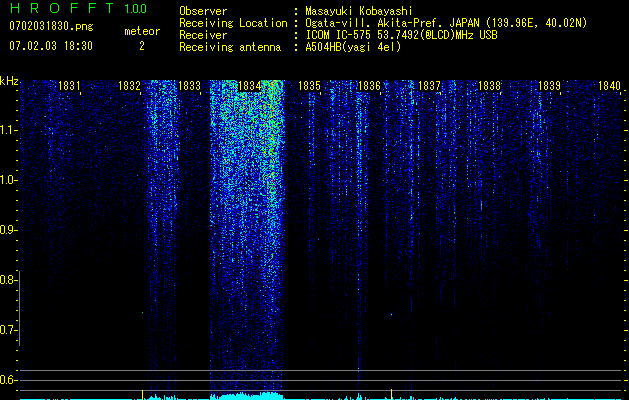Click the HROFFT 1.0.0 title text
The height and width of the screenshot is (400, 629).
[x=78, y=8]
